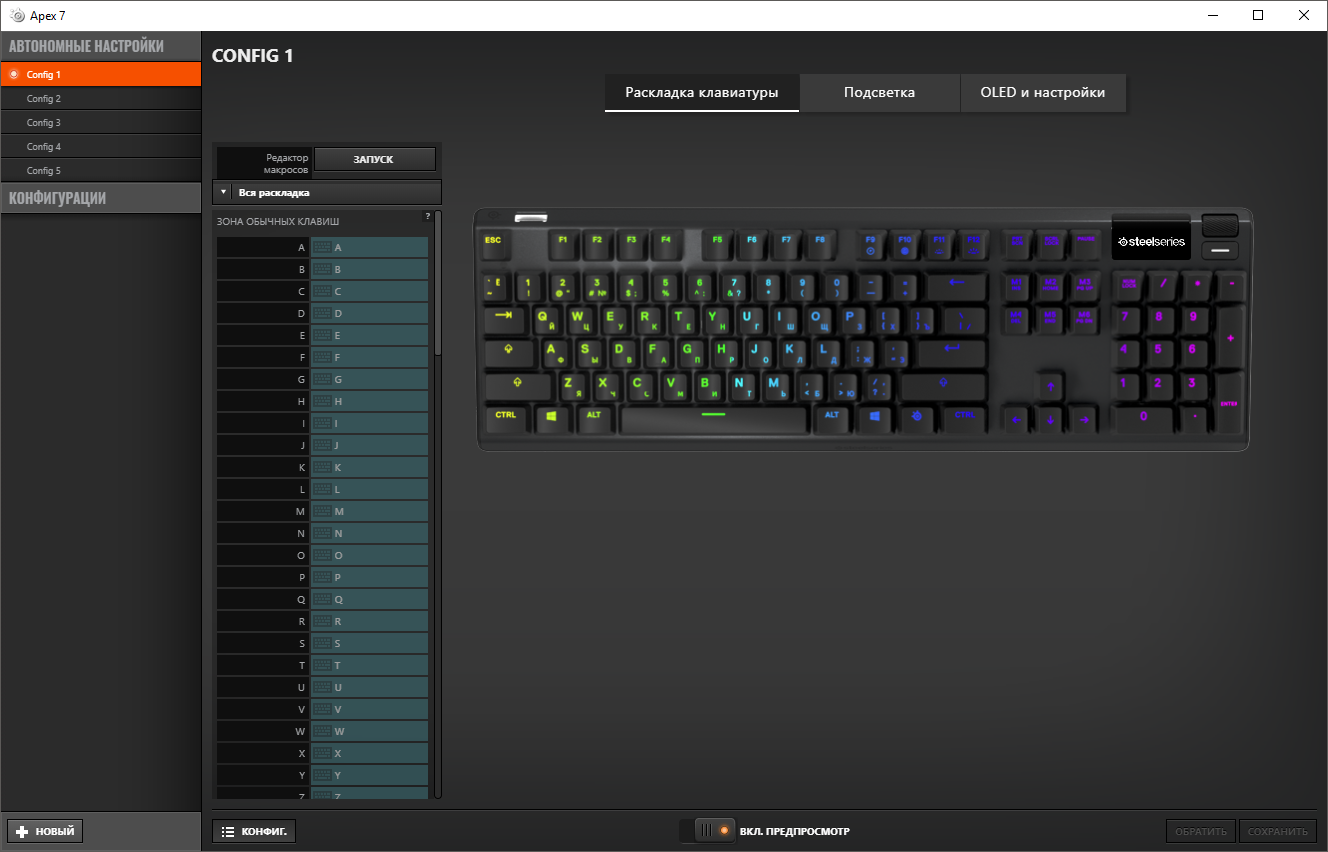Select the Config 1 radio button
The height and width of the screenshot is (852, 1328).
13,73
